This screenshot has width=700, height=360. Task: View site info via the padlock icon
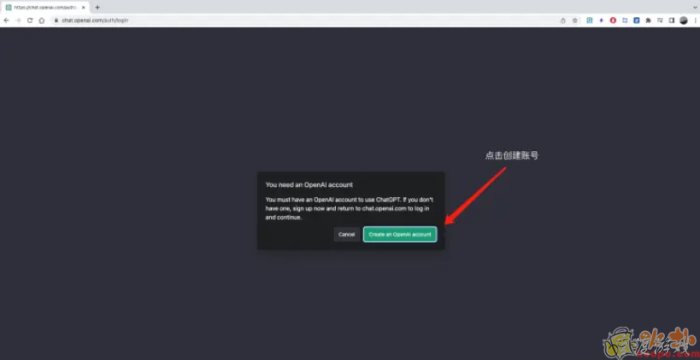pos(56,21)
